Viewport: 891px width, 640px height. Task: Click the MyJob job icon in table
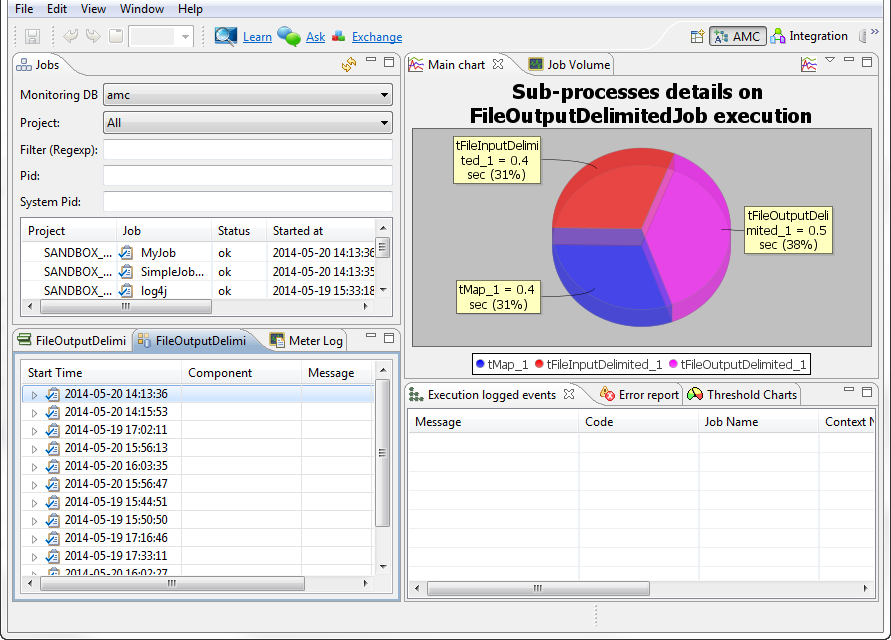click(x=126, y=254)
